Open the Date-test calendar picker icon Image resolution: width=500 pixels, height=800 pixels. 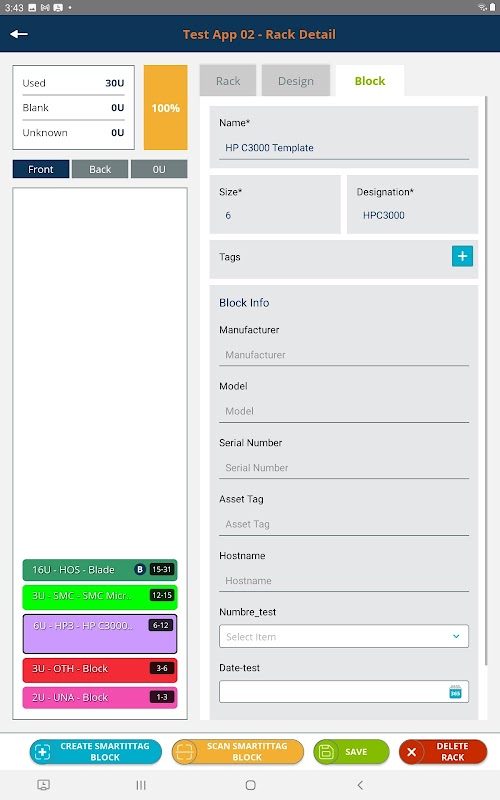[x=455, y=692]
